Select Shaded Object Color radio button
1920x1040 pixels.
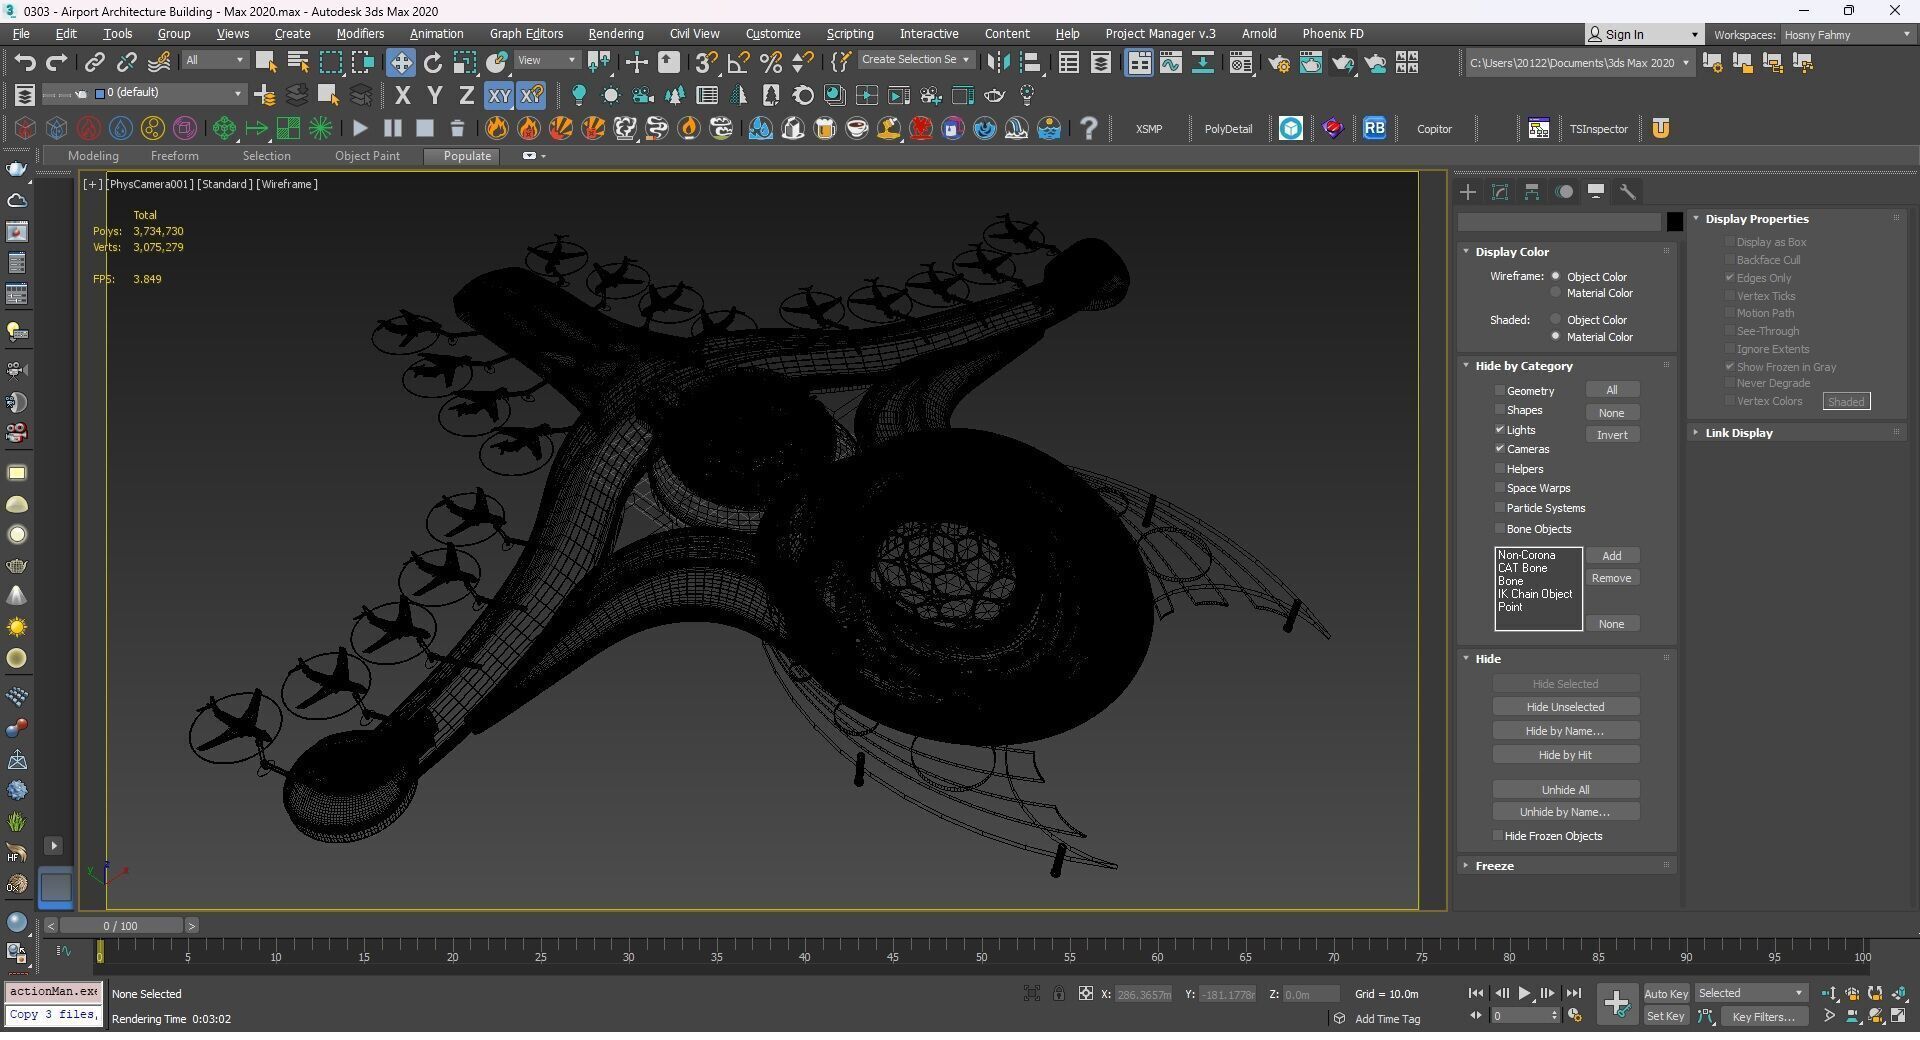coord(1555,320)
